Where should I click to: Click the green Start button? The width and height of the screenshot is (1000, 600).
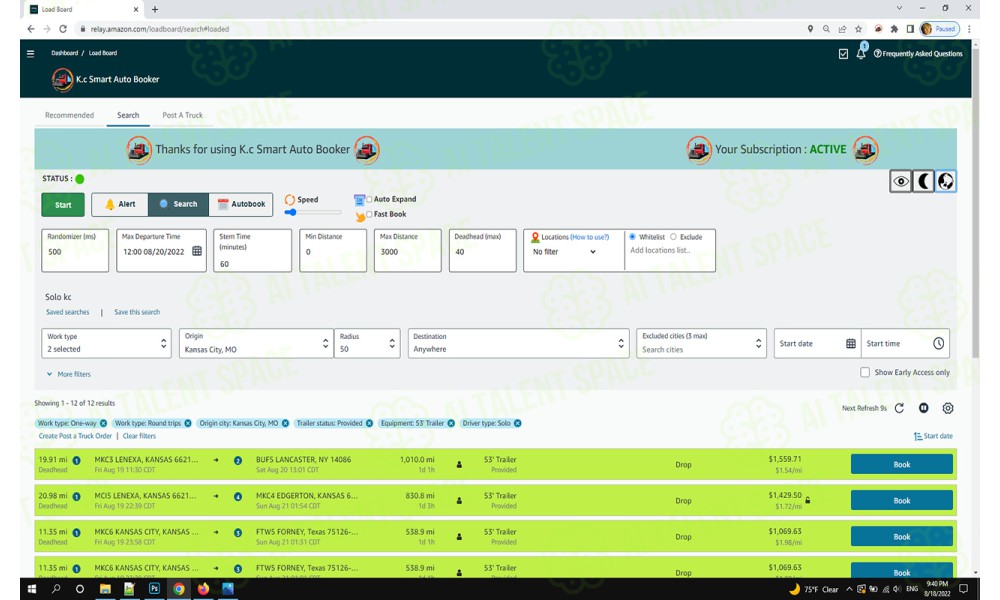(x=62, y=205)
